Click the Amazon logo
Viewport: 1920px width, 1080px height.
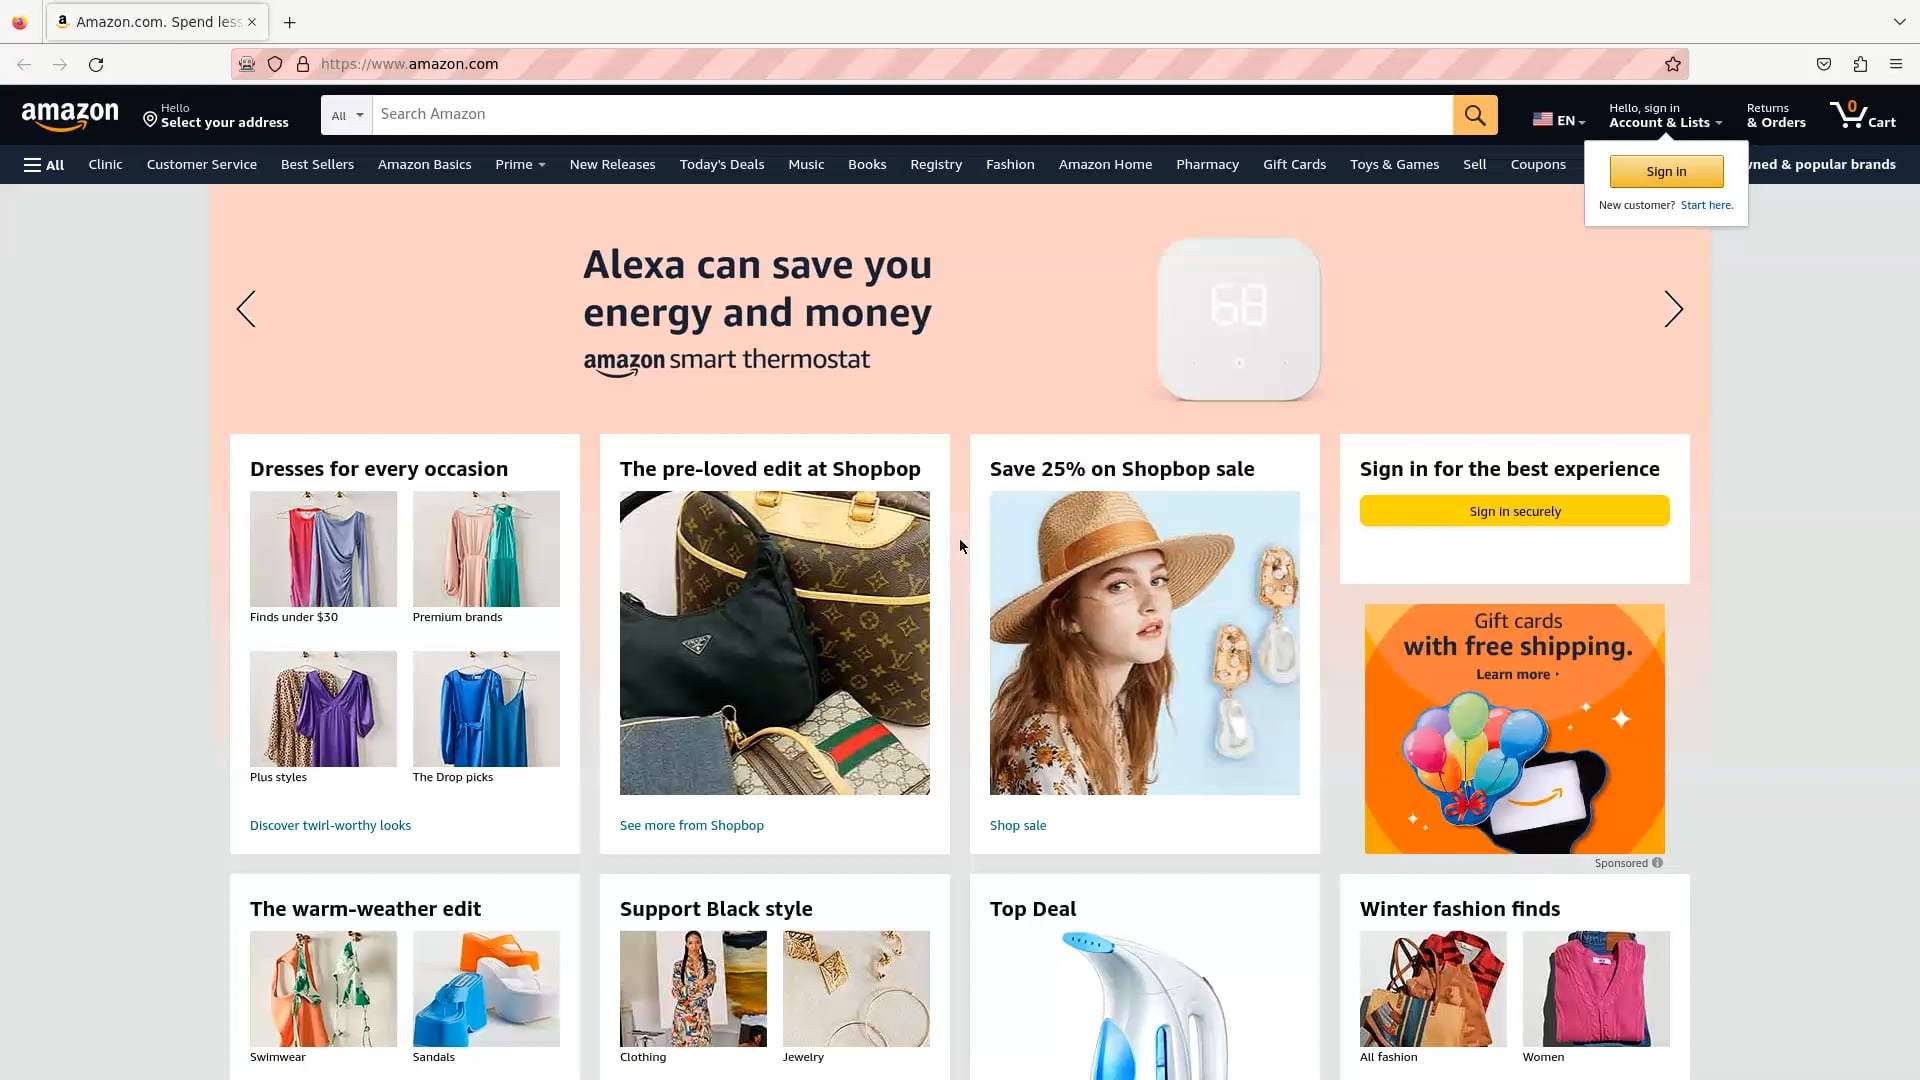(x=70, y=116)
